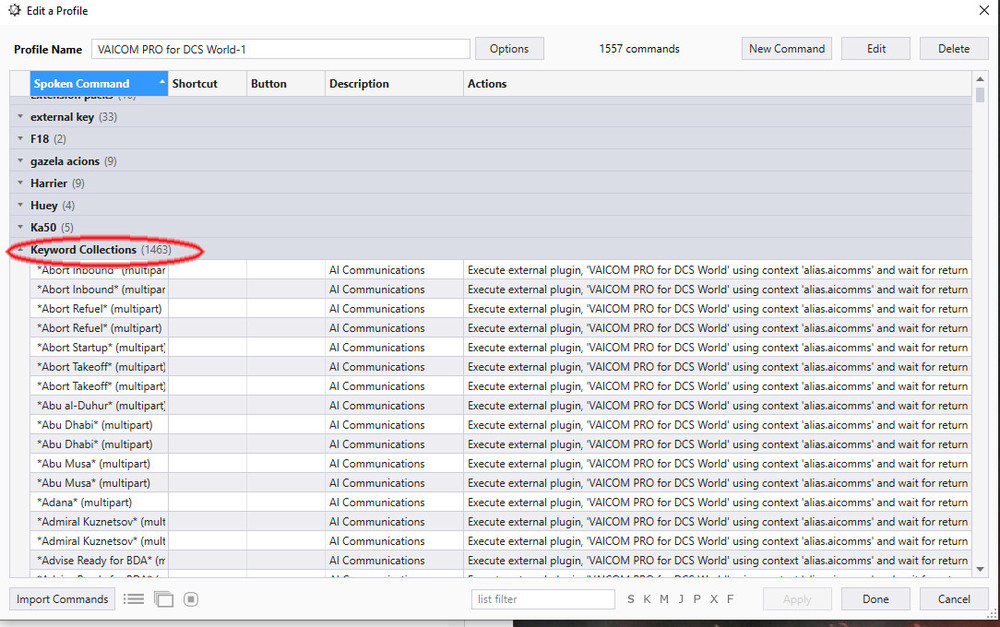Toggle the F filter letter
This screenshot has width=1000, height=627.
click(730, 599)
